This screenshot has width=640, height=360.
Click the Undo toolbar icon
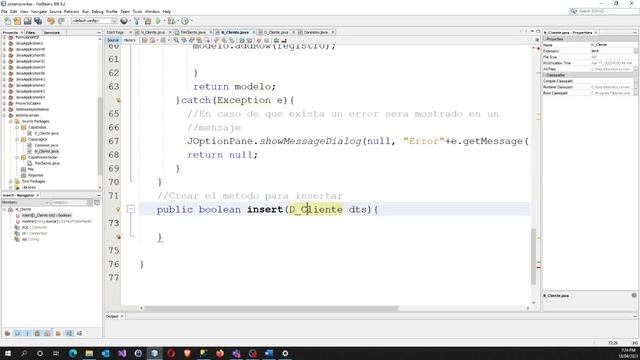(51, 21)
